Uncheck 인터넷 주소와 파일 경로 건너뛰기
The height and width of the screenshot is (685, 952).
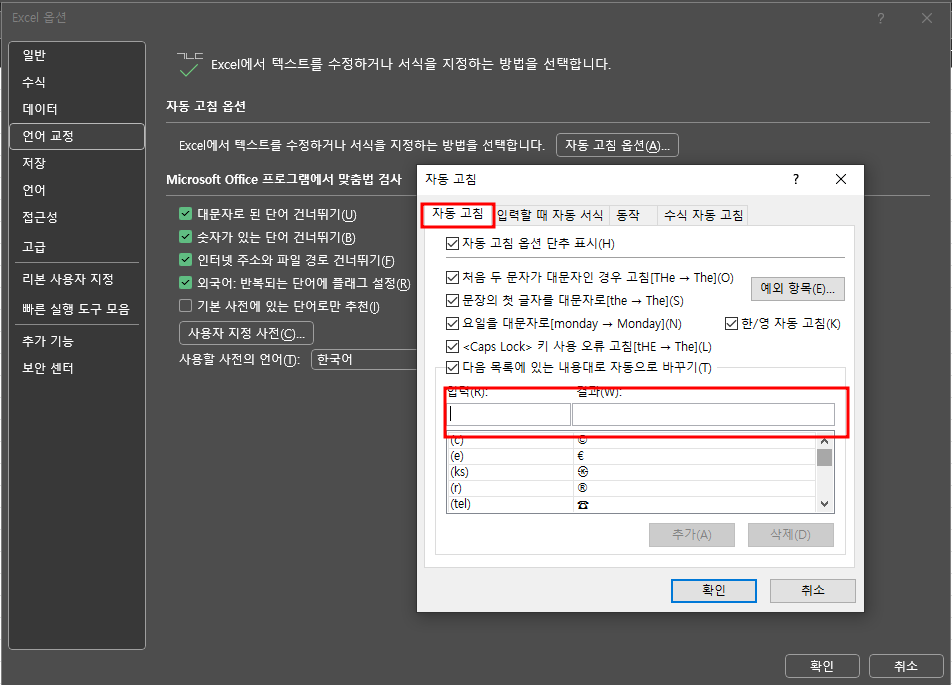click(x=186, y=260)
